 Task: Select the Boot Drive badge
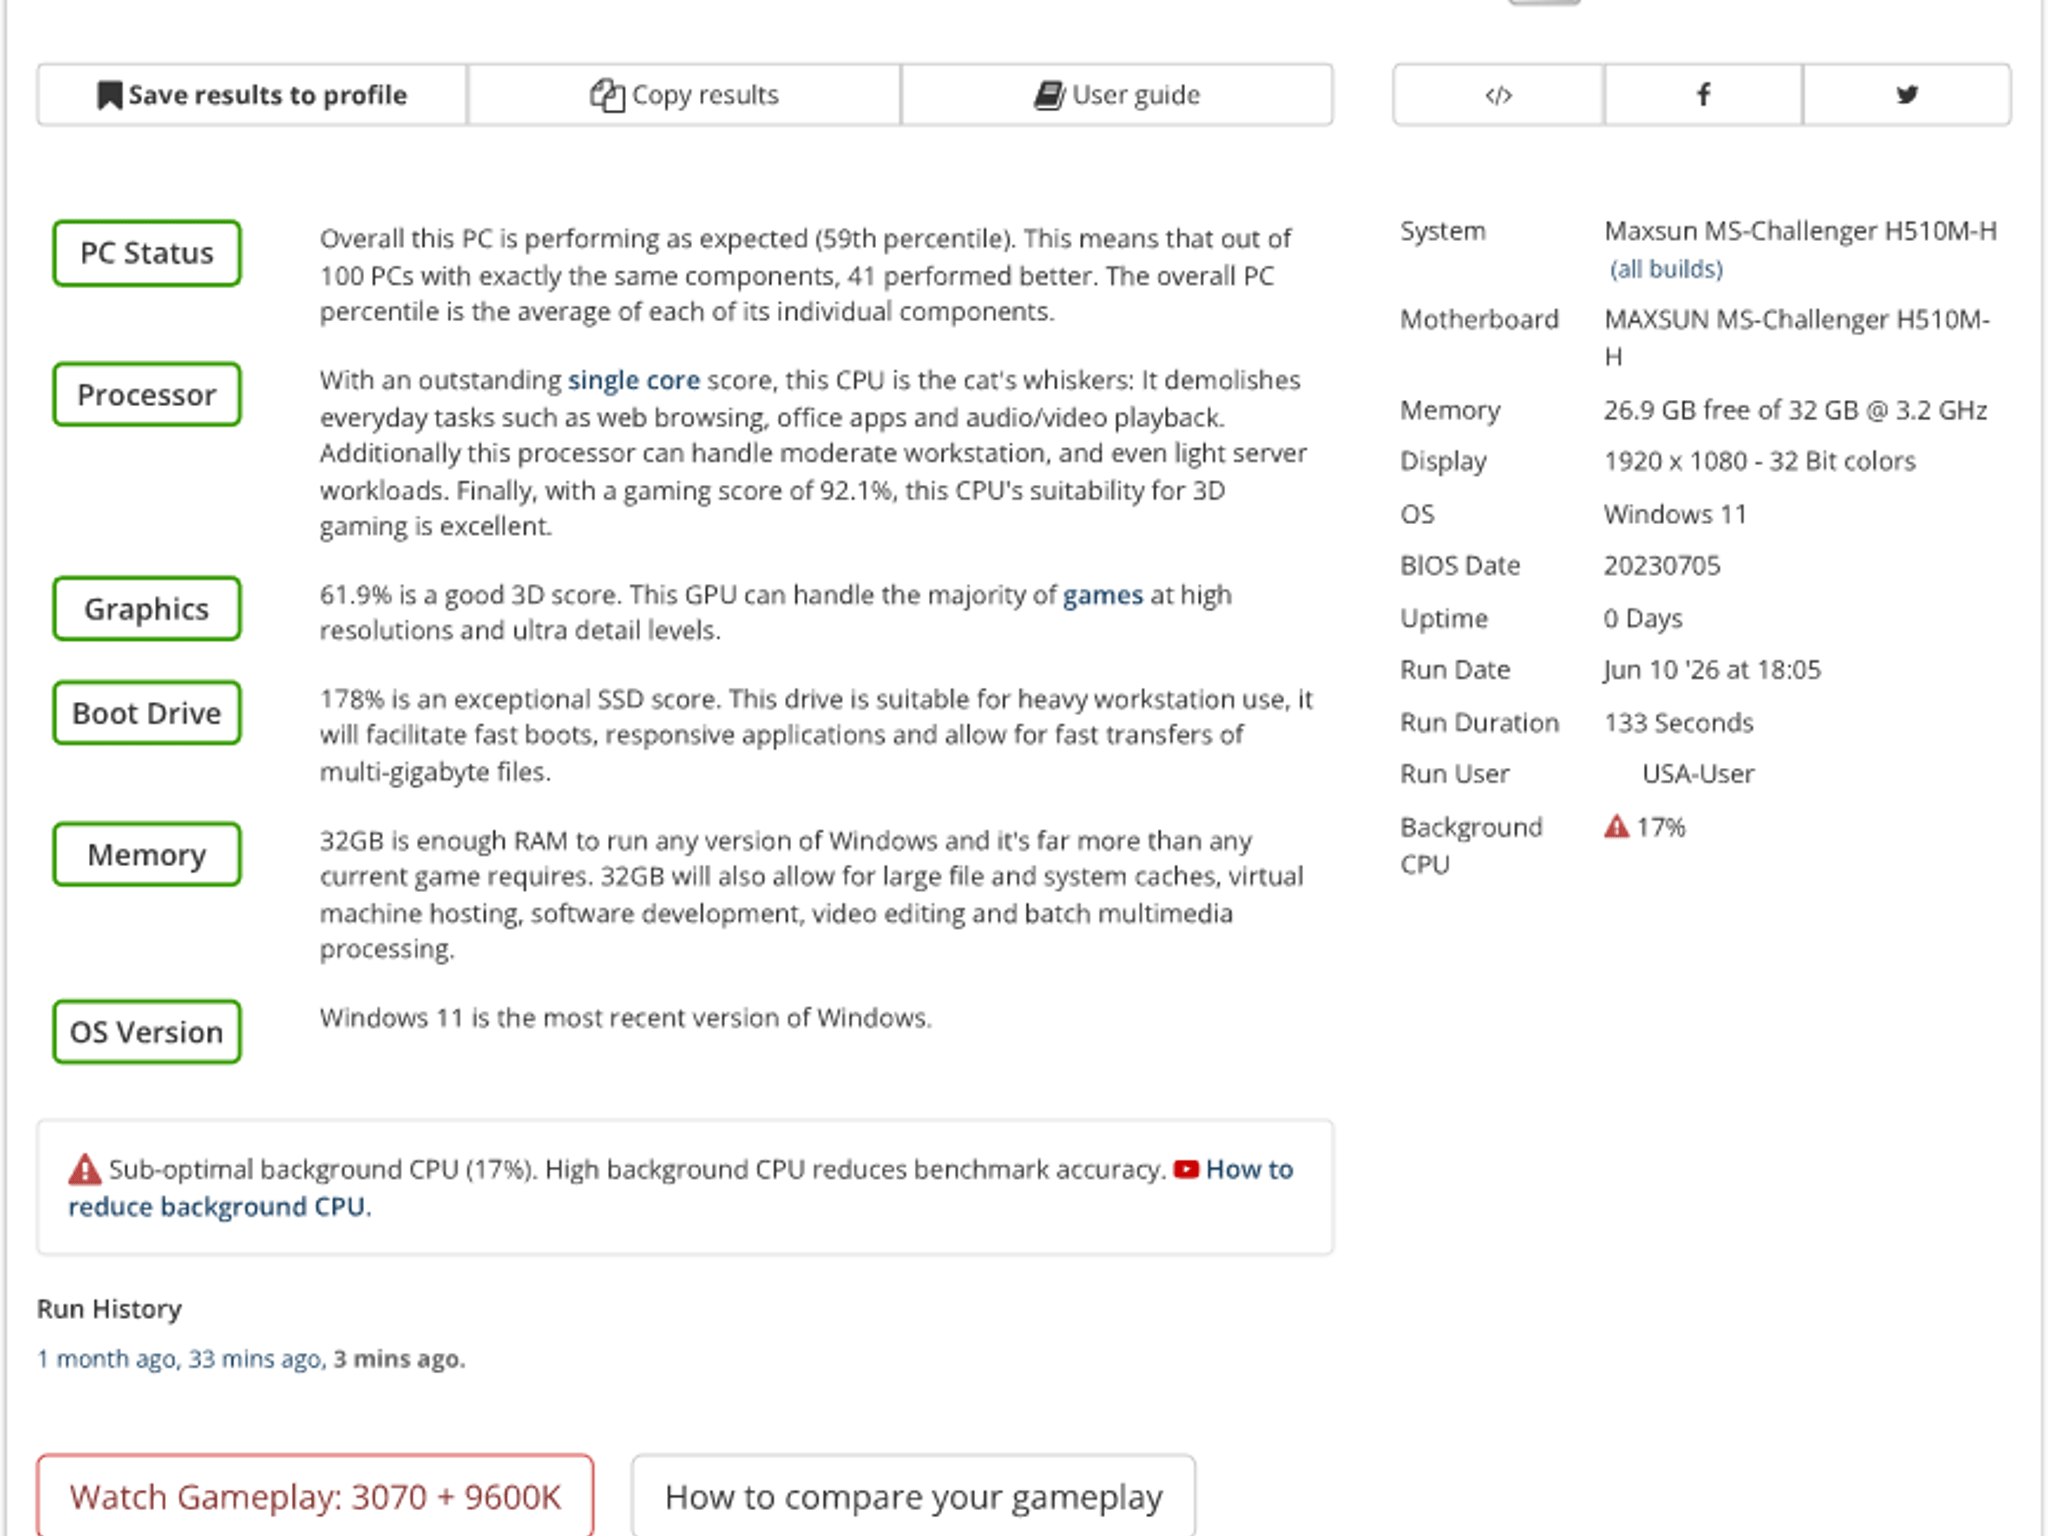147,713
